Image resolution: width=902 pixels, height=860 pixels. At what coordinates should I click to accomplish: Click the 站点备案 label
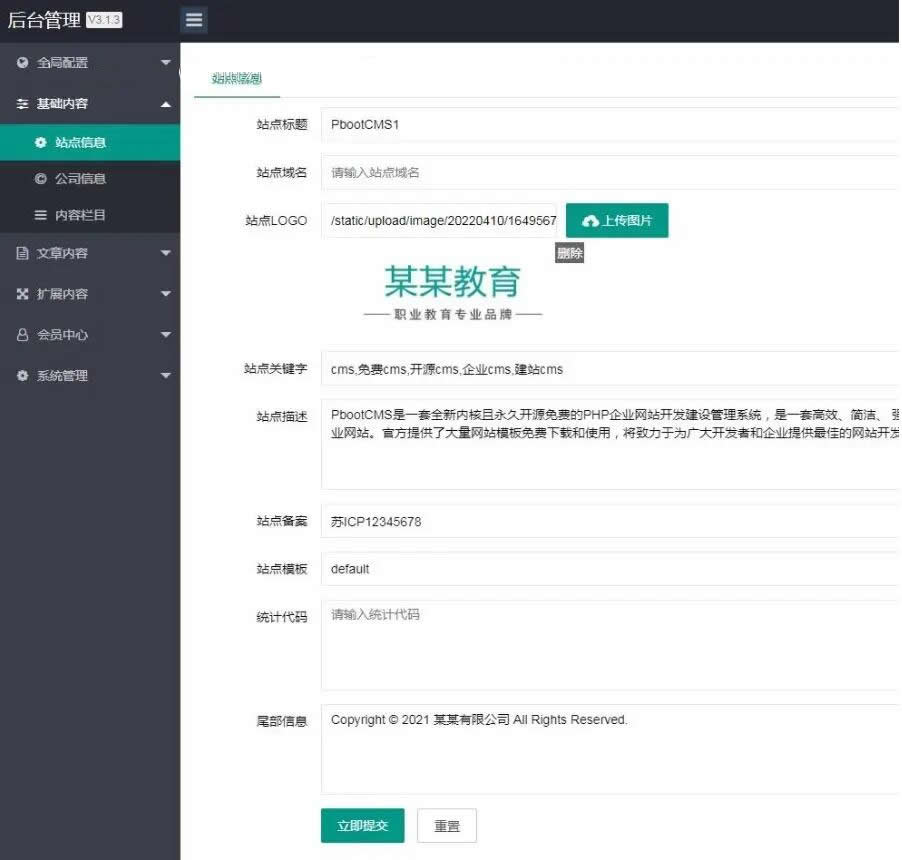pyautogui.click(x=282, y=521)
